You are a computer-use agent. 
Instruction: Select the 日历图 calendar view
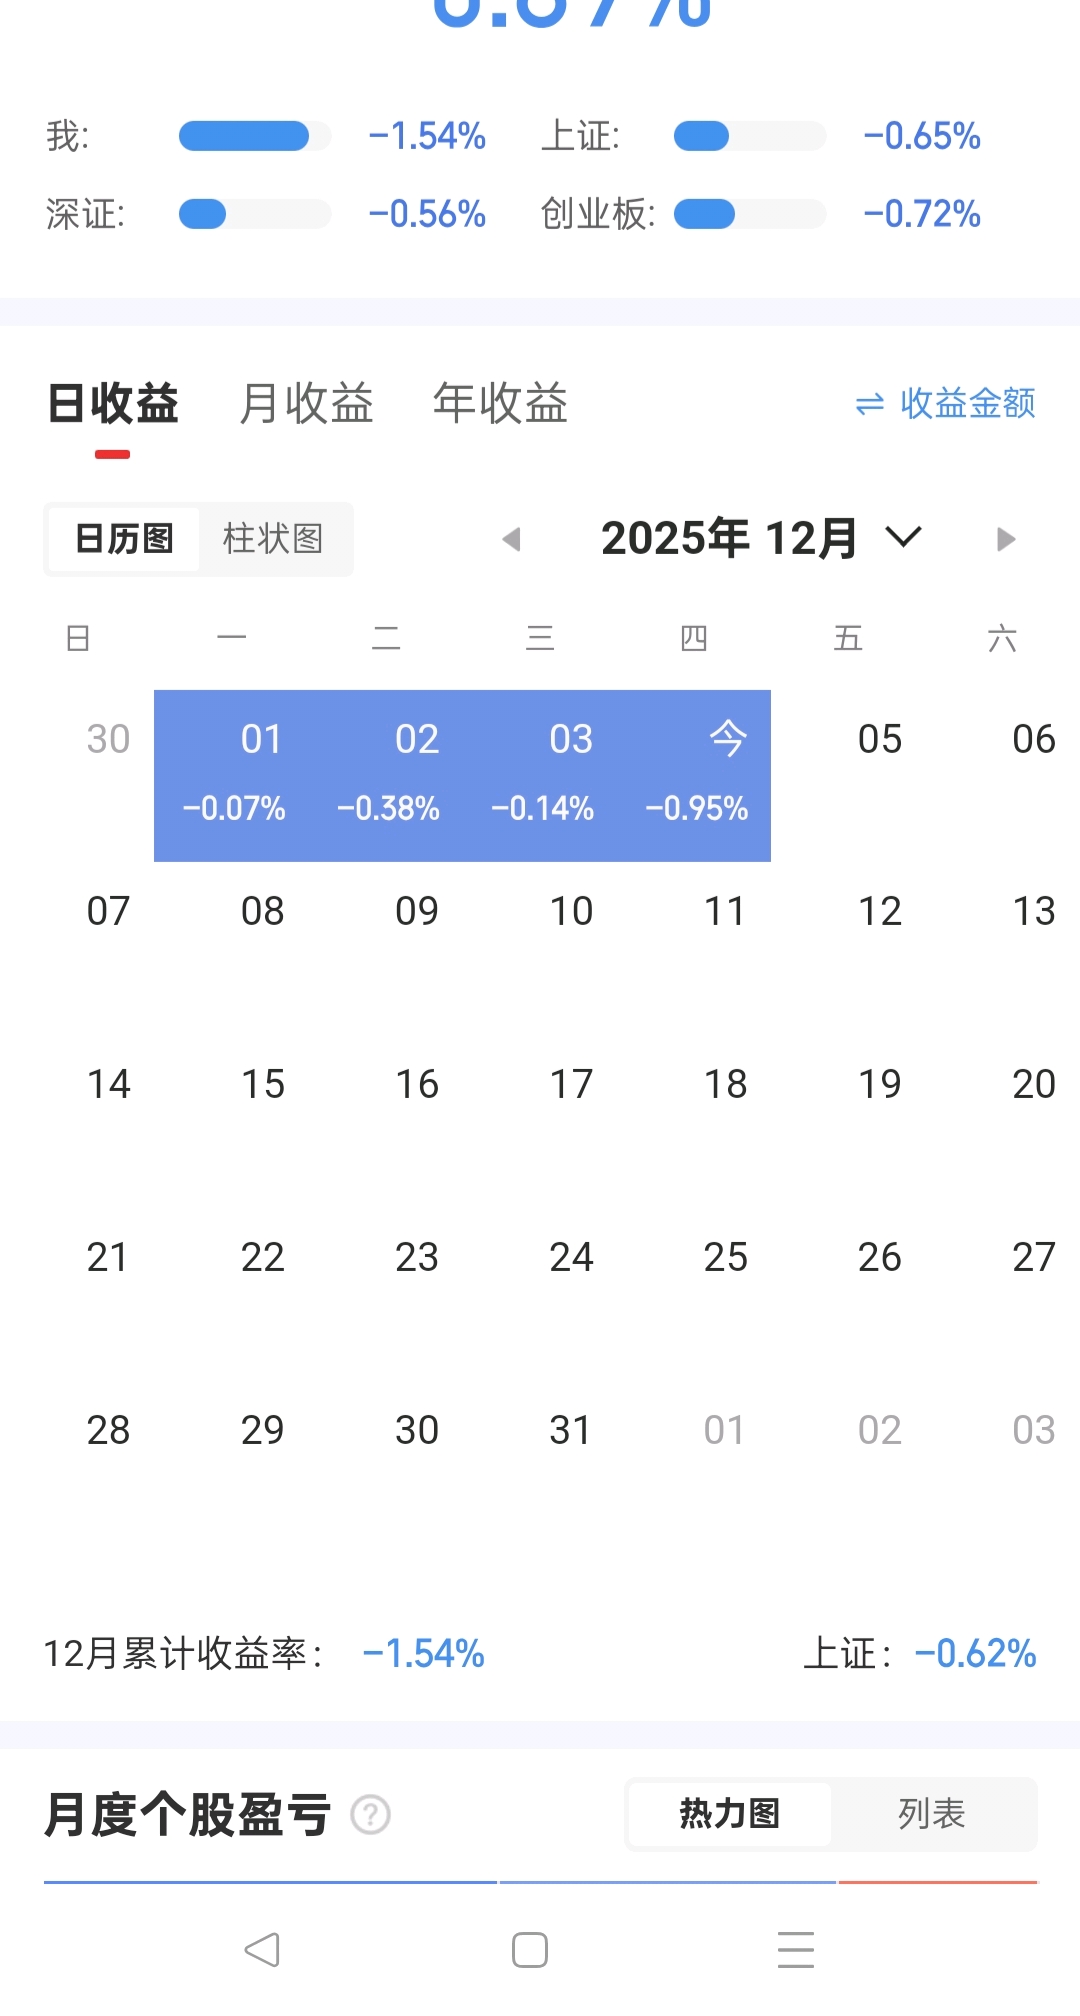tap(124, 539)
